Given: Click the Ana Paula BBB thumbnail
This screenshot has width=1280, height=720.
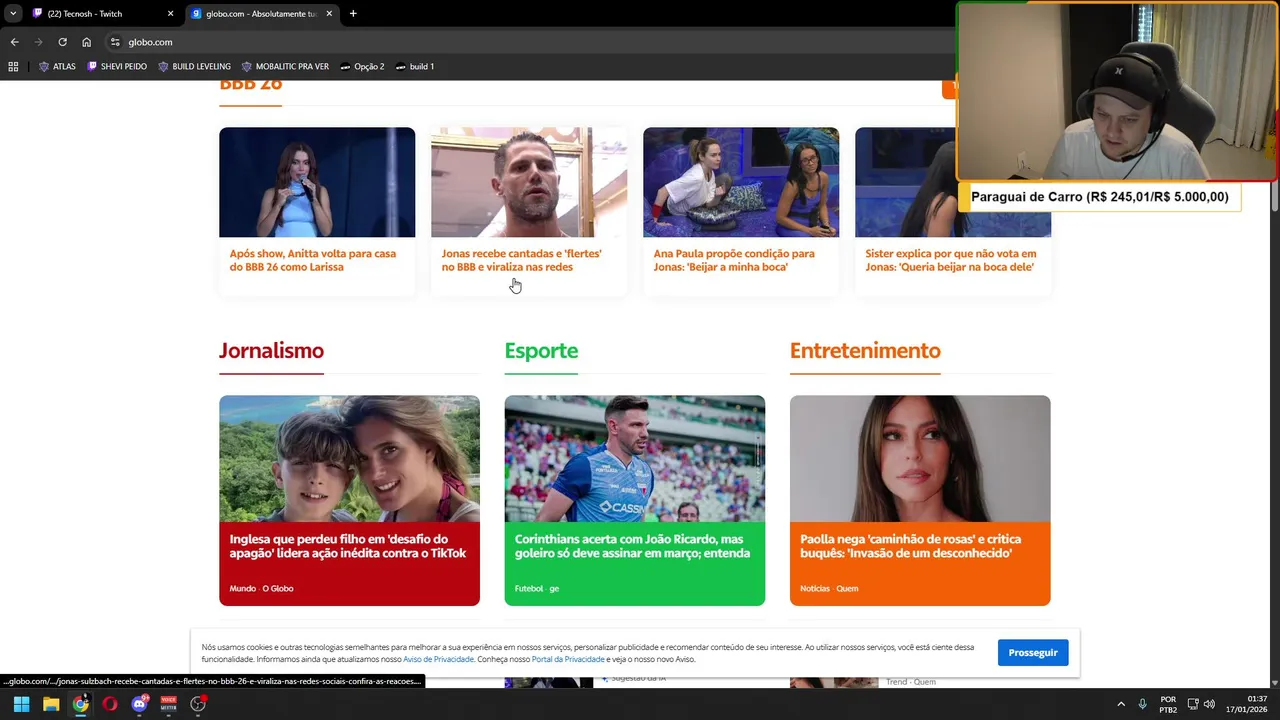Looking at the screenshot, I should coord(741,182).
